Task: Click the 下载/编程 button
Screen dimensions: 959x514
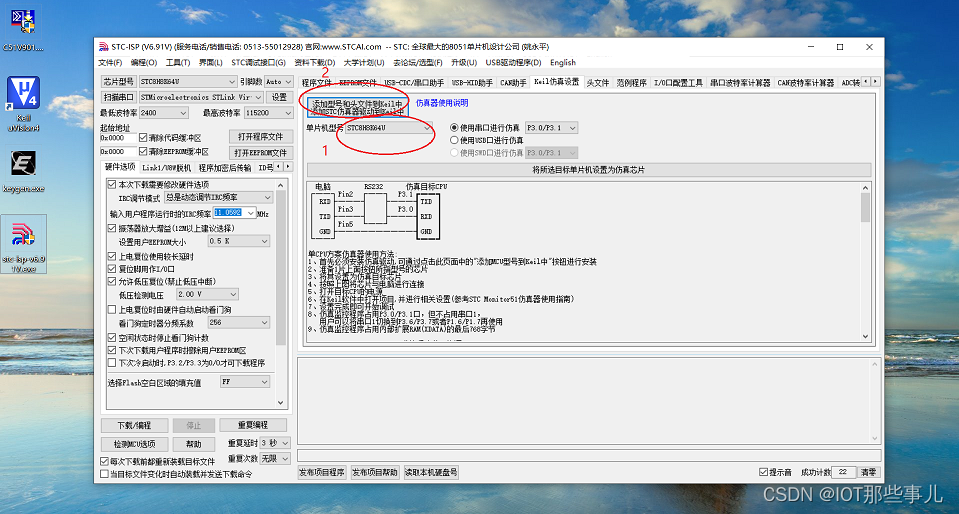Action: pyautogui.click(x=134, y=425)
